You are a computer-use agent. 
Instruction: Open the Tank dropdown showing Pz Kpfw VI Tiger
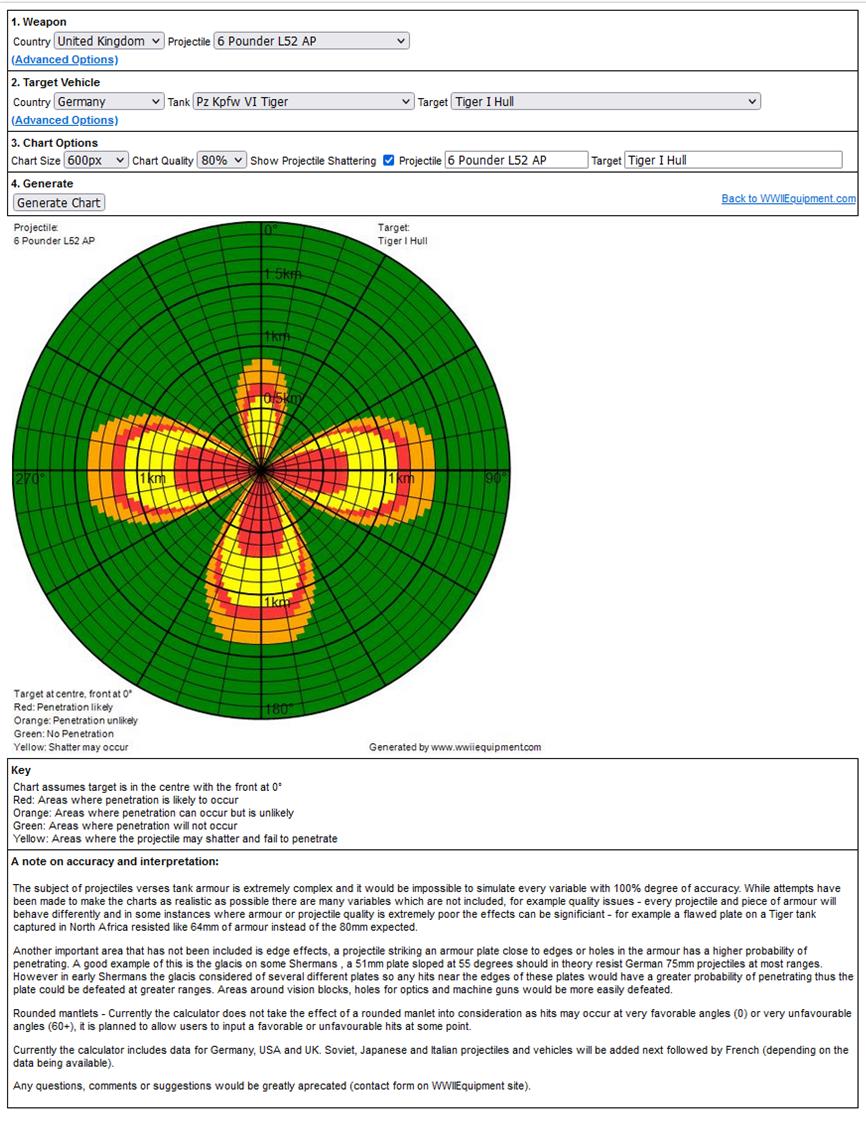coord(303,102)
